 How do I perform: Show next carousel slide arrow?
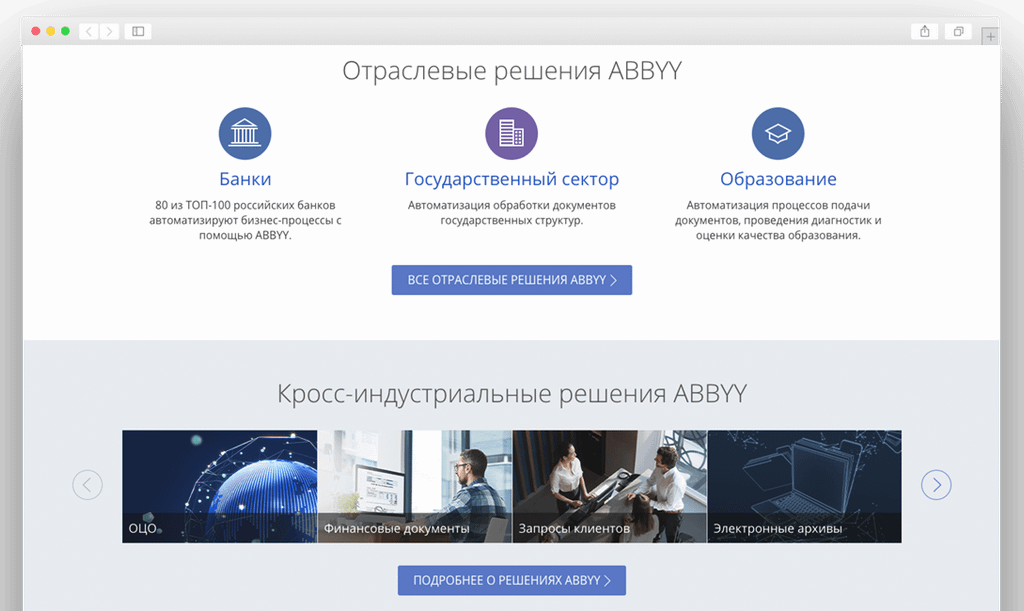[936, 485]
